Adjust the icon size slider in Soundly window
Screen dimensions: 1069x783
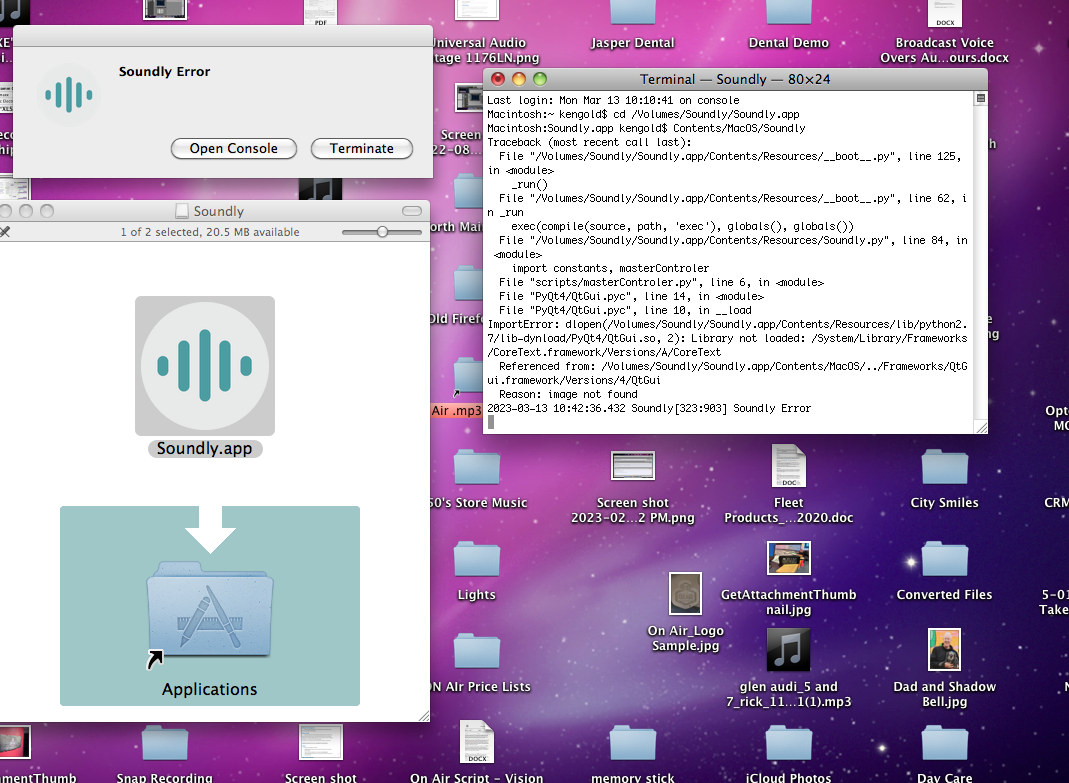point(382,232)
